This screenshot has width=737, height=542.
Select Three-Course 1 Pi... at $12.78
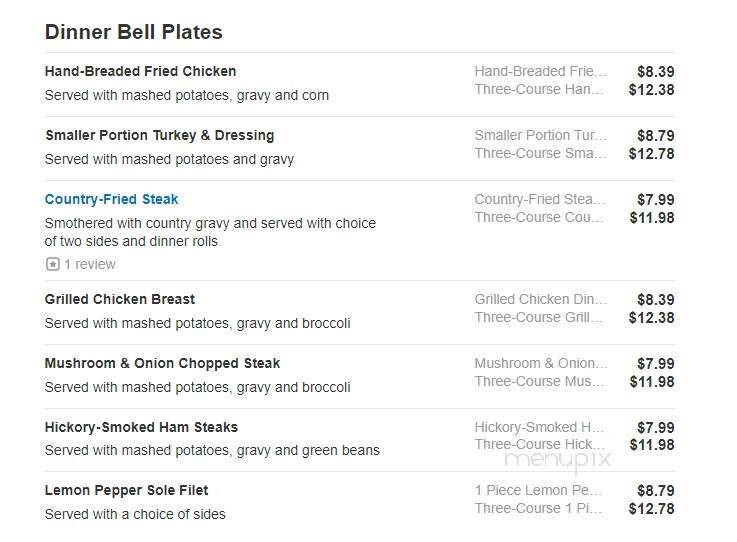(538, 509)
